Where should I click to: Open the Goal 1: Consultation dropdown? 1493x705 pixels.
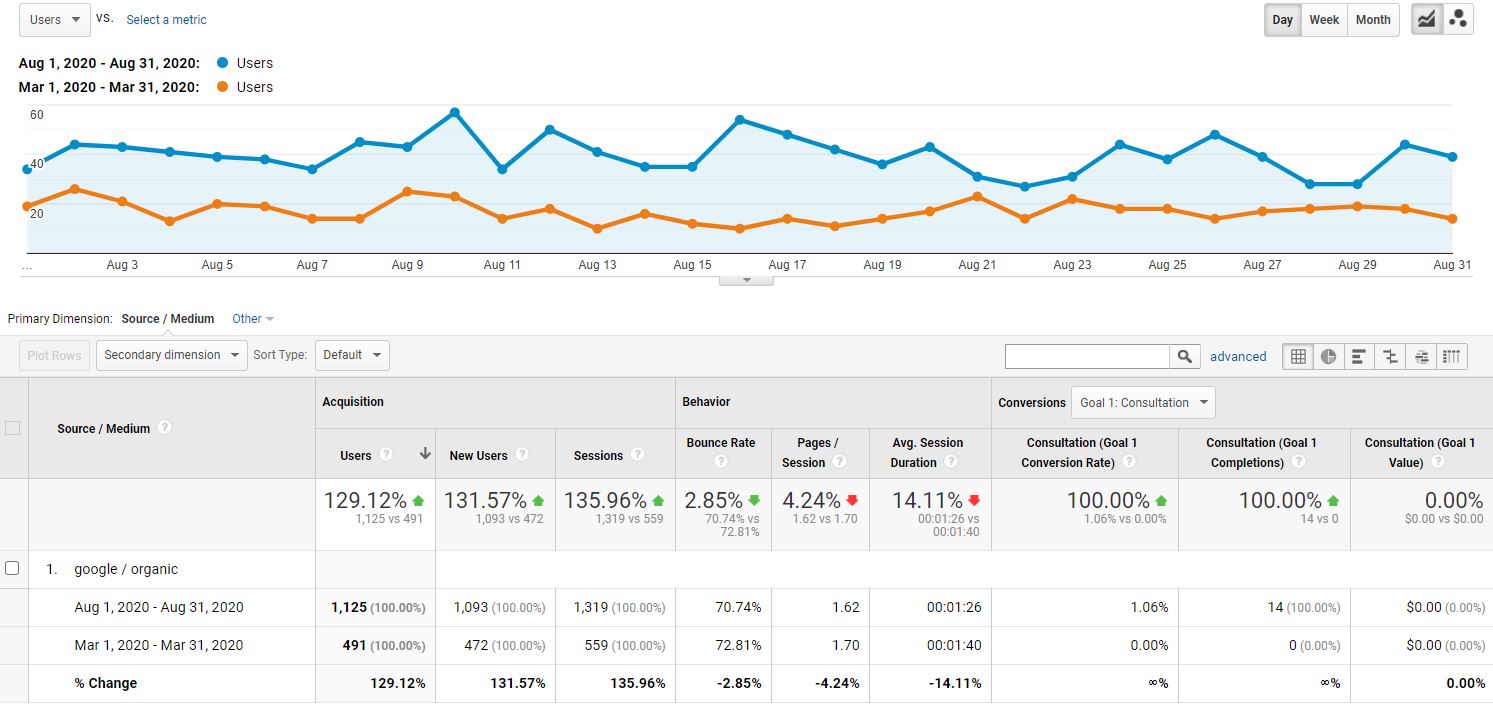click(1143, 403)
